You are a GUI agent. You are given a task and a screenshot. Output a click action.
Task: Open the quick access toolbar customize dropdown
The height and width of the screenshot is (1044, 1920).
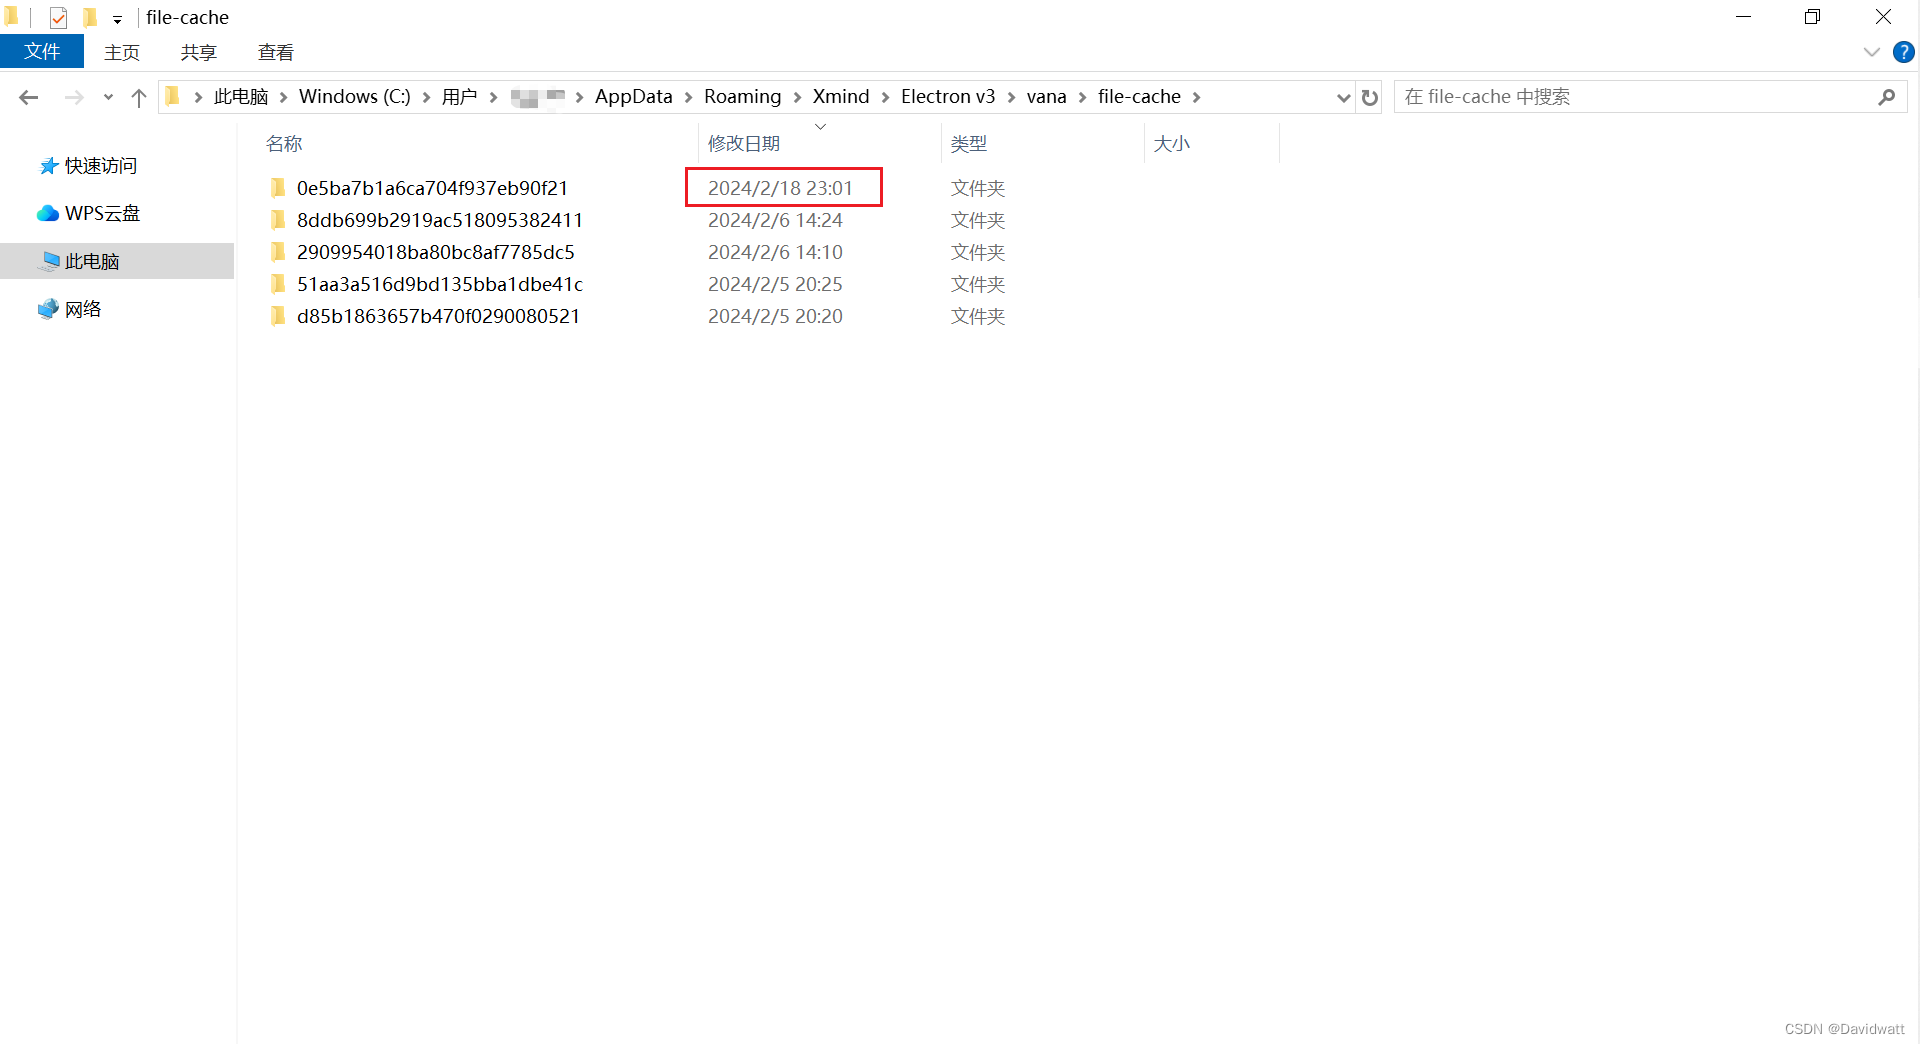(x=117, y=19)
